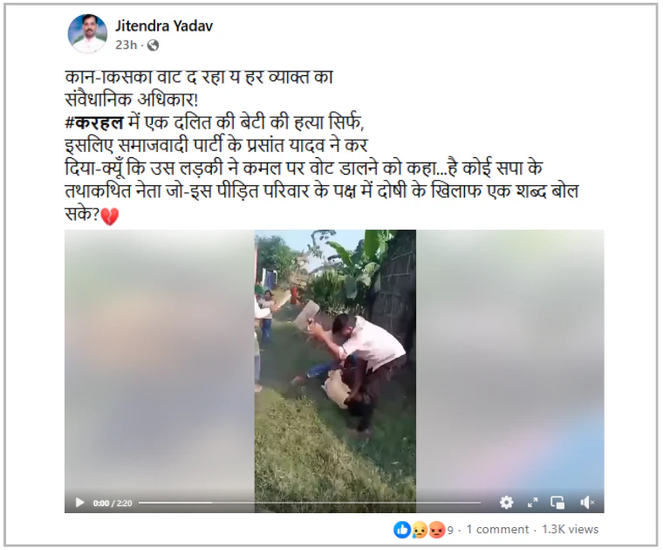
Task: Click the angry reaction icon
Action: point(436,530)
